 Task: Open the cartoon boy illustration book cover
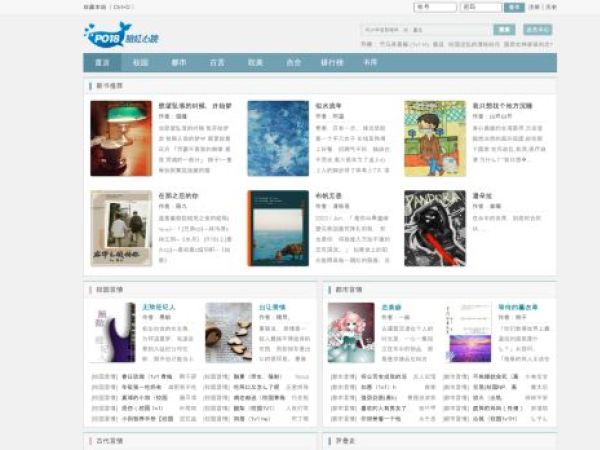[435, 138]
